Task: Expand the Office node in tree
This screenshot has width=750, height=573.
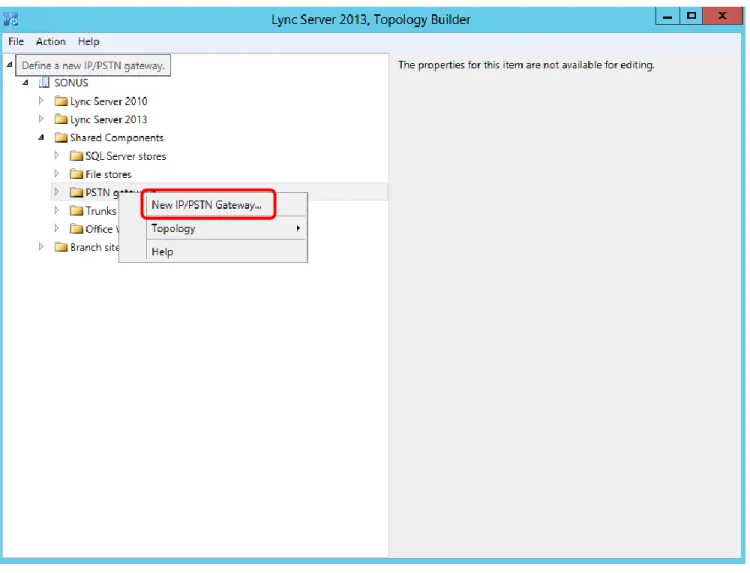Action: point(56,228)
